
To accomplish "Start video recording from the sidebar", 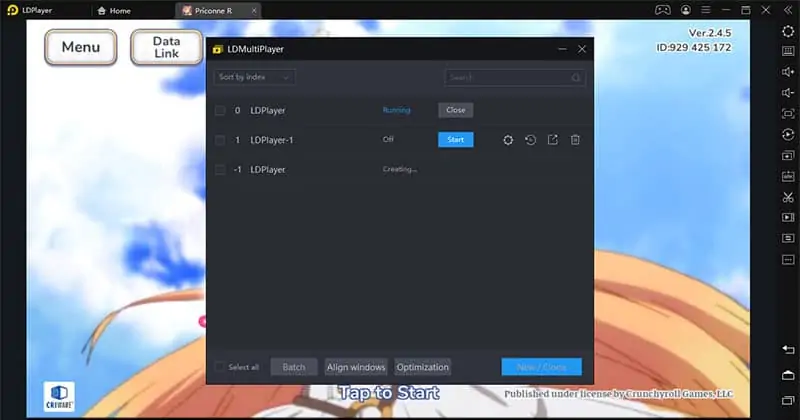I will pyautogui.click(x=788, y=217).
